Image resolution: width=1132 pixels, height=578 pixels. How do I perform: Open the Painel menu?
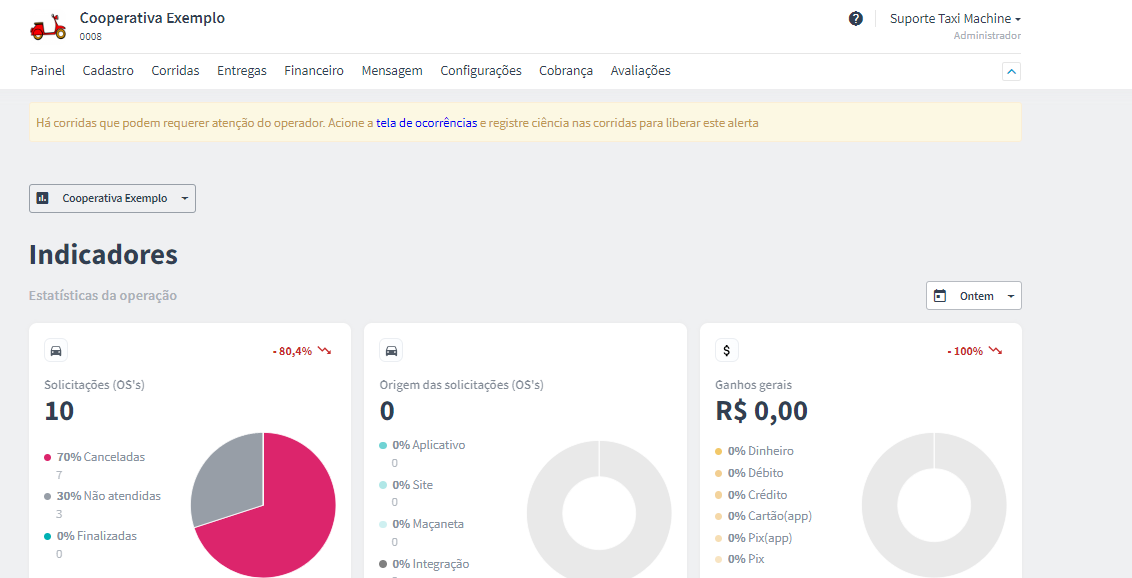point(48,71)
